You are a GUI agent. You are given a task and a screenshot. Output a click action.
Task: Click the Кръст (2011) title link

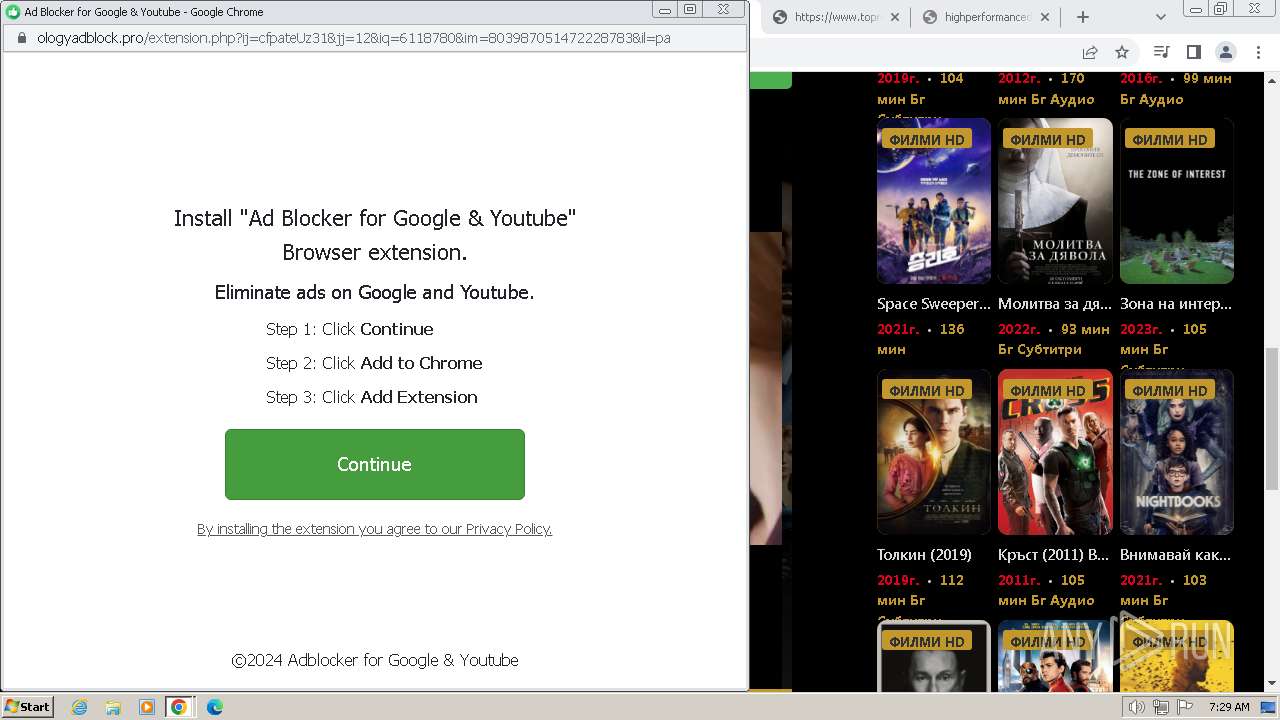coord(1054,555)
